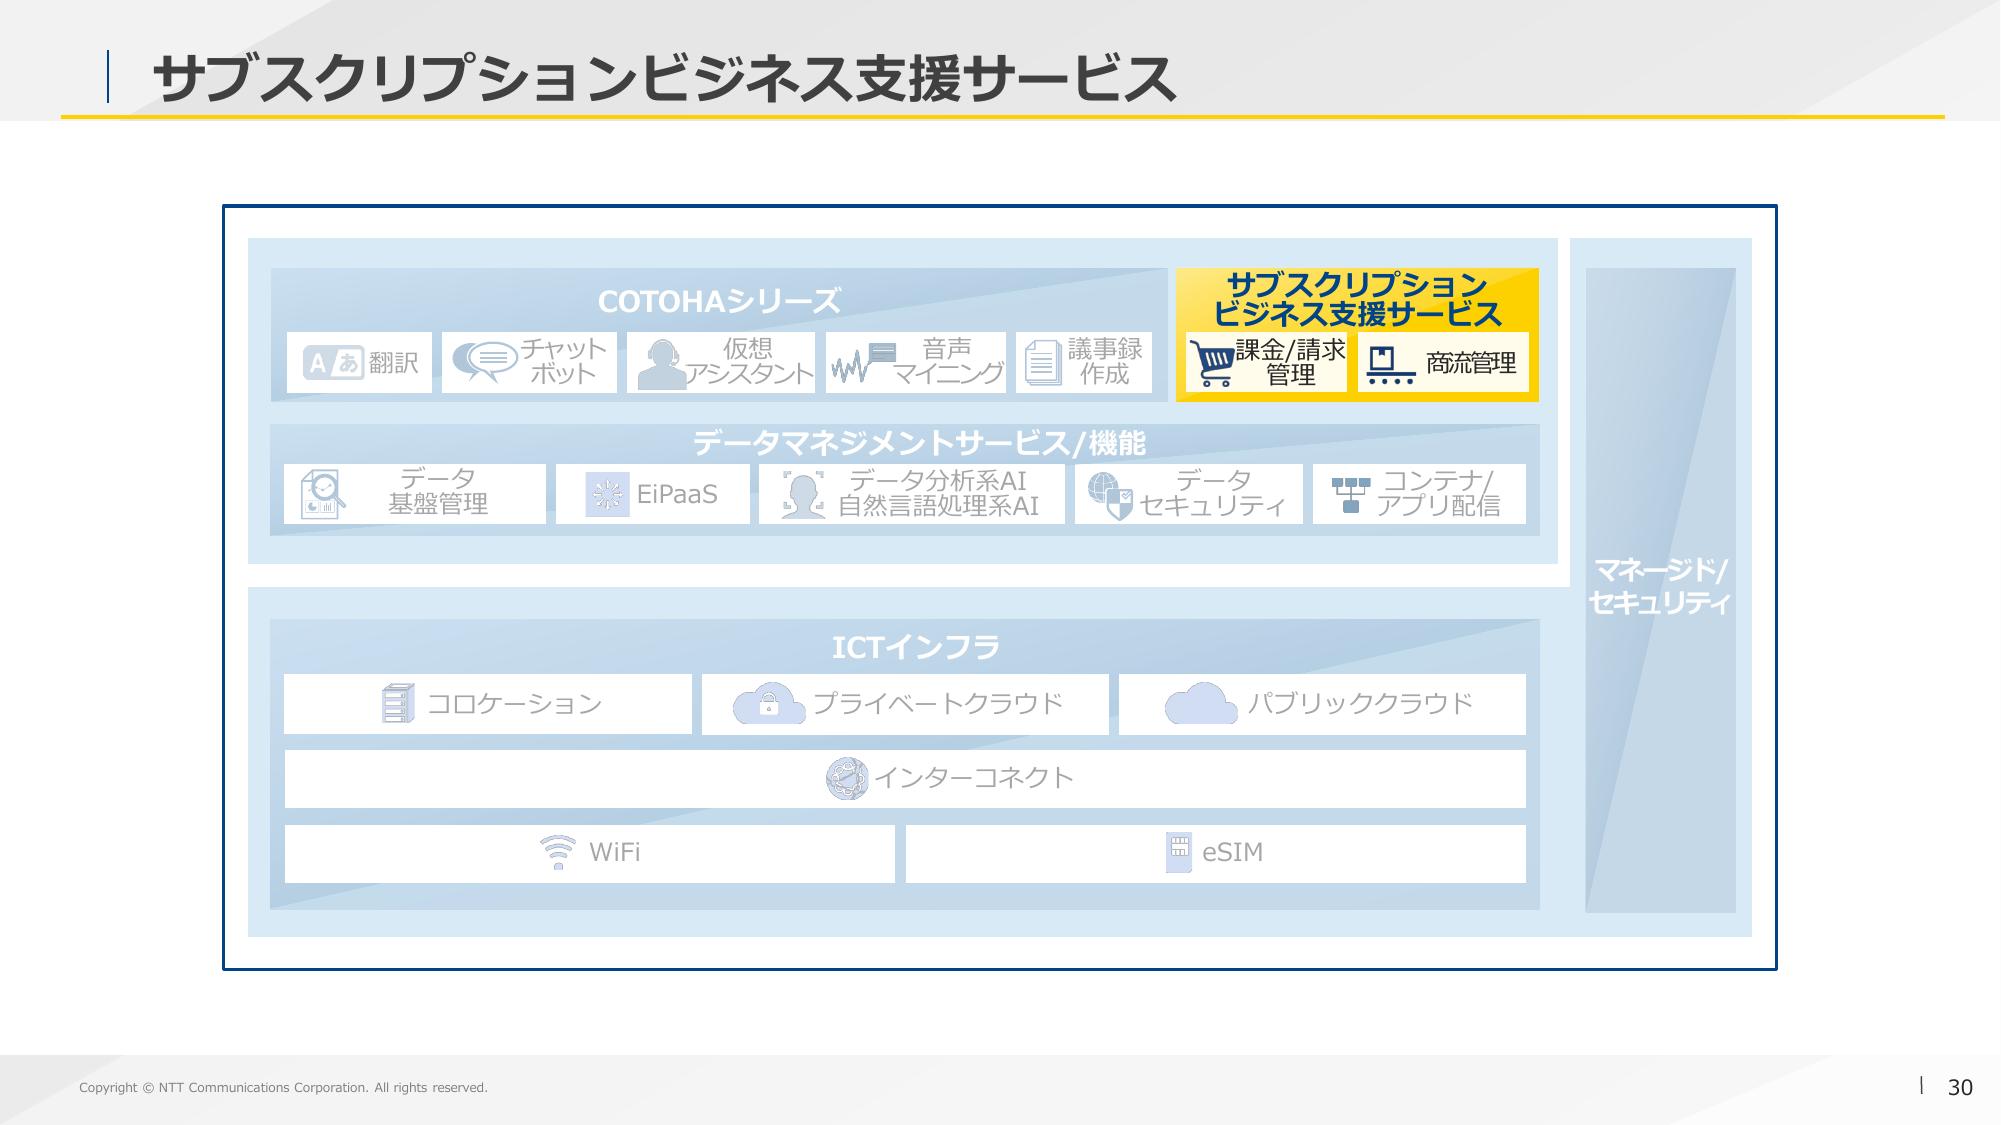The image size is (2001, 1125).
Task: Click the AI face recognition icon
Action: click(x=803, y=494)
